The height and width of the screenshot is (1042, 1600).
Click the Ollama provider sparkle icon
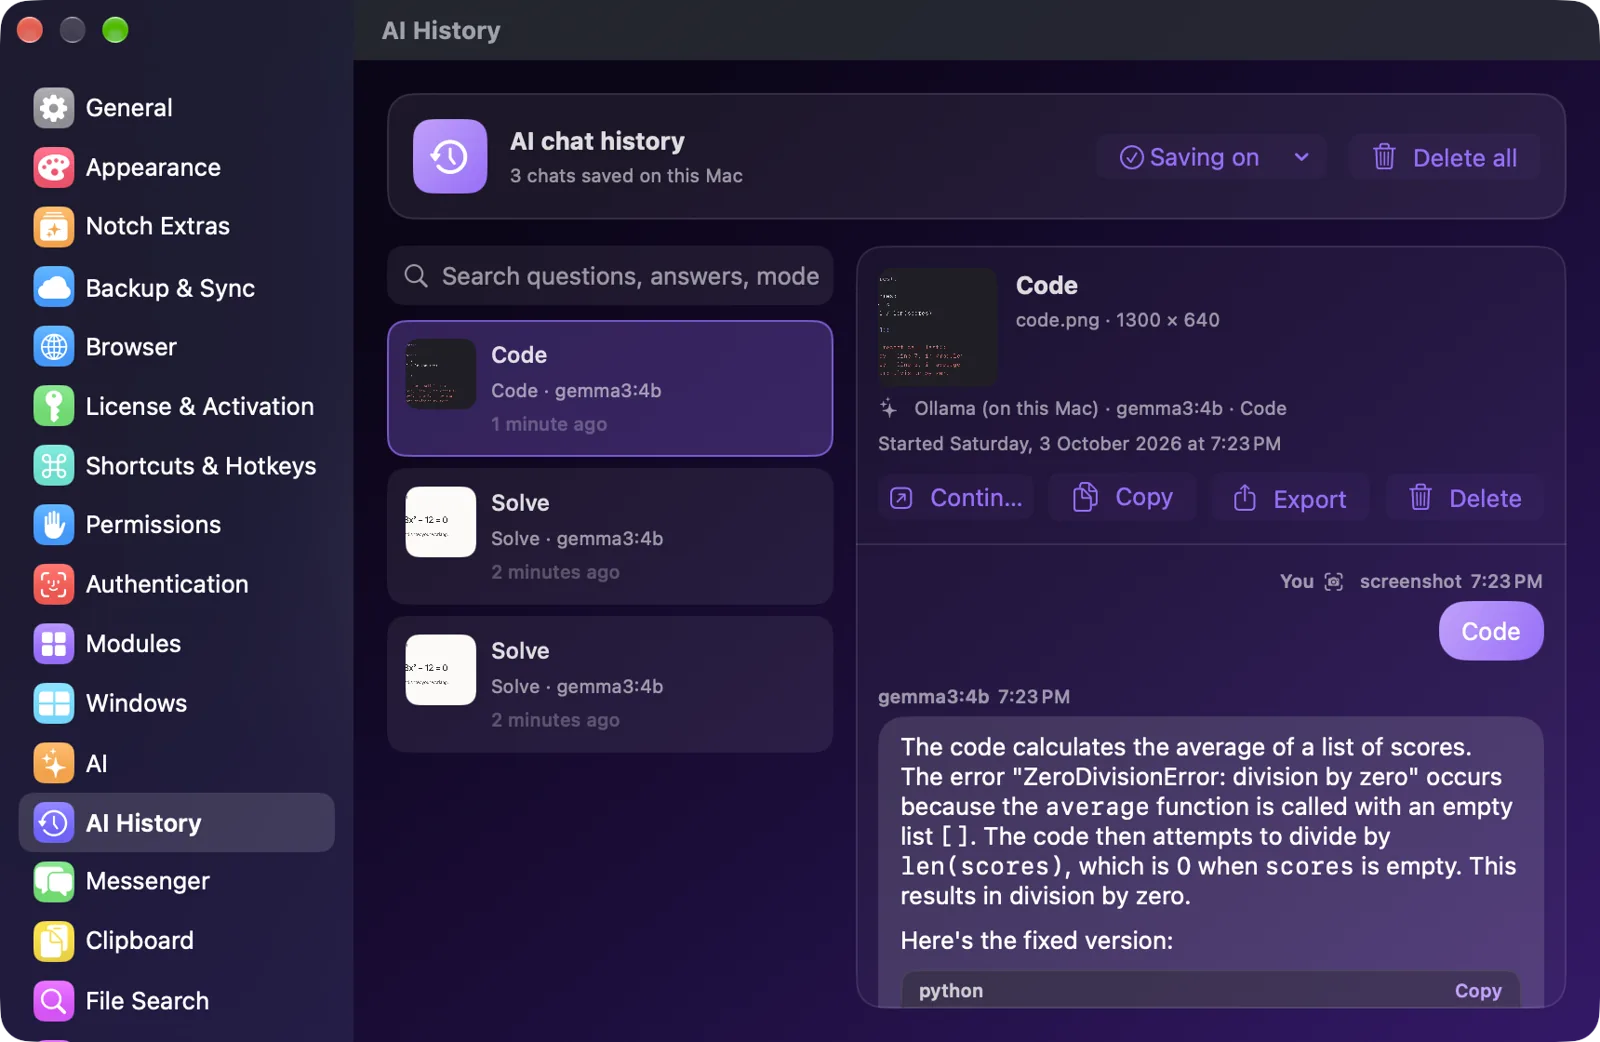[x=888, y=408]
